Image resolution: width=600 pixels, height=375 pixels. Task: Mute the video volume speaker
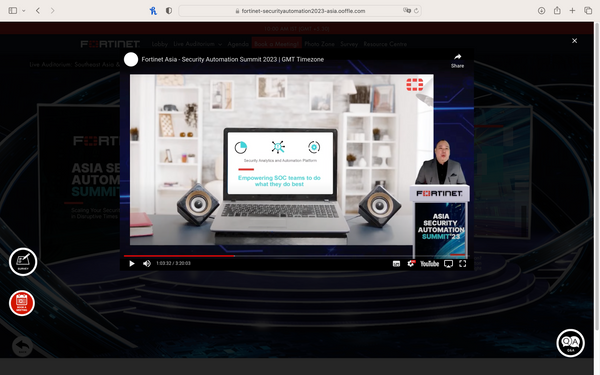pyautogui.click(x=147, y=264)
